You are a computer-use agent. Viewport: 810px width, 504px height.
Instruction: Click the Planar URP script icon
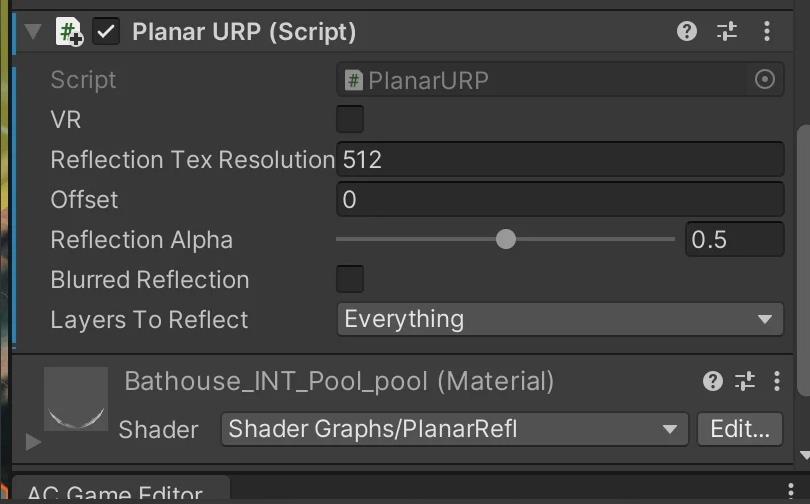pyautogui.click(x=70, y=32)
